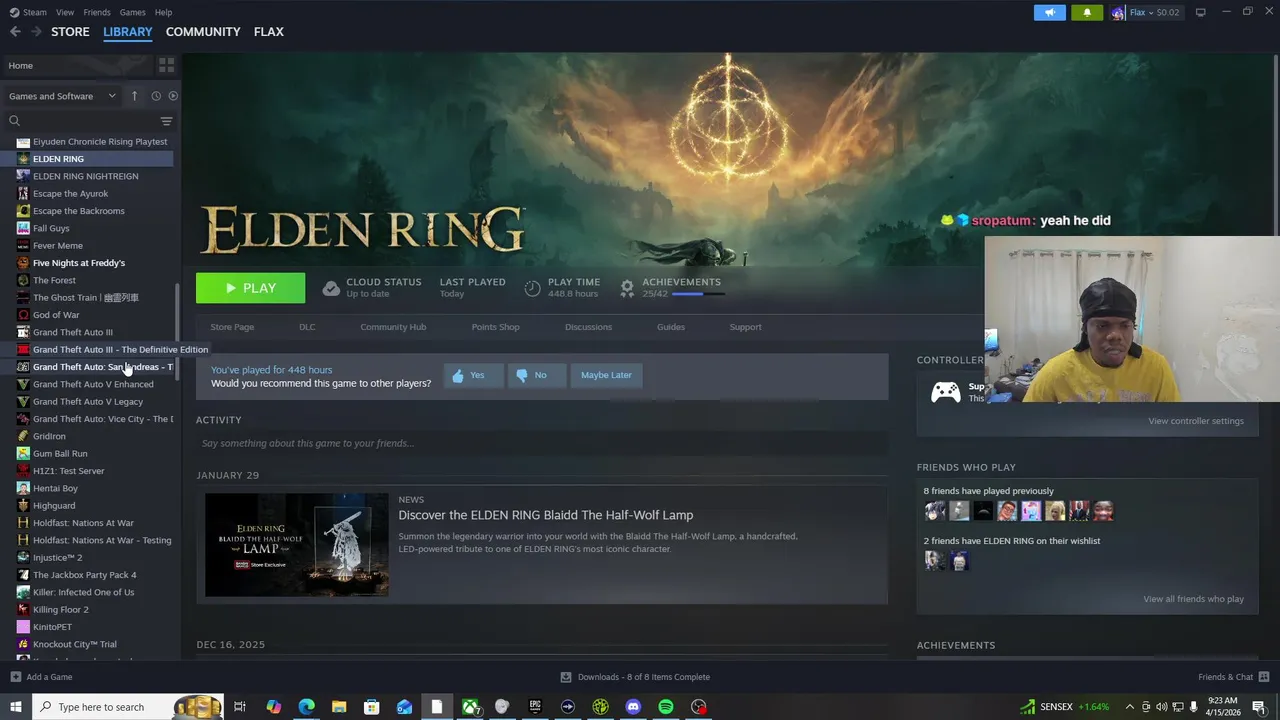Open the Help menu

[163, 12]
